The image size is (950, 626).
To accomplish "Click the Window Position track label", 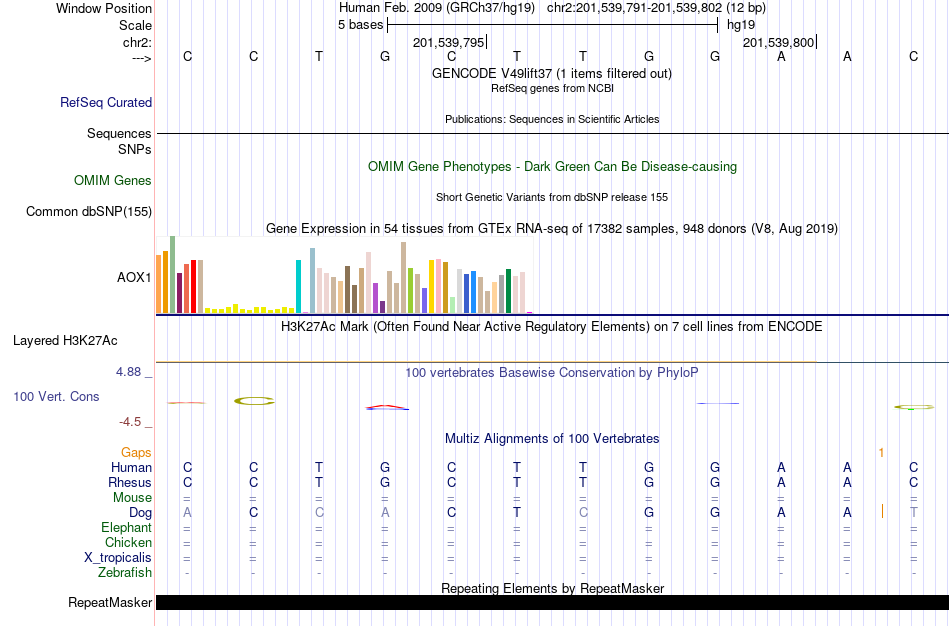I will 104,8.
